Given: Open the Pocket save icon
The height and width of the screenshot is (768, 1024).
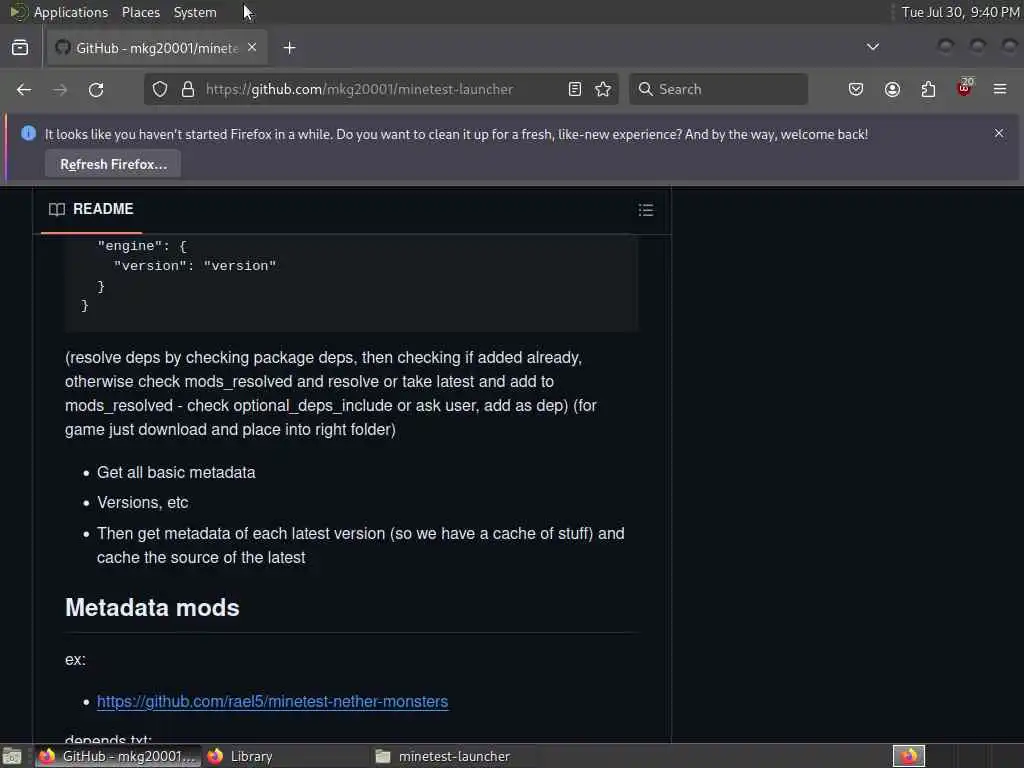Looking at the screenshot, I should click(x=856, y=89).
